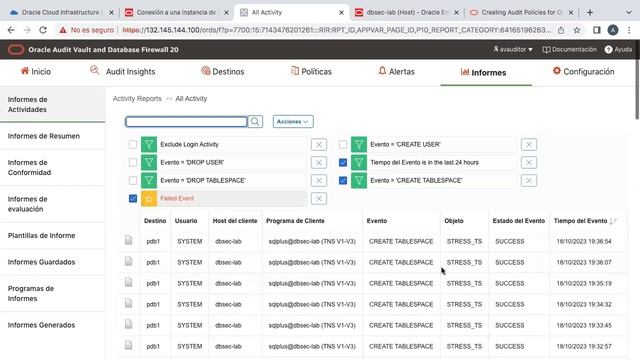The height and width of the screenshot is (360, 640).
Task: Click the Activity Reports breadcrumb
Action: pyautogui.click(x=137, y=99)
